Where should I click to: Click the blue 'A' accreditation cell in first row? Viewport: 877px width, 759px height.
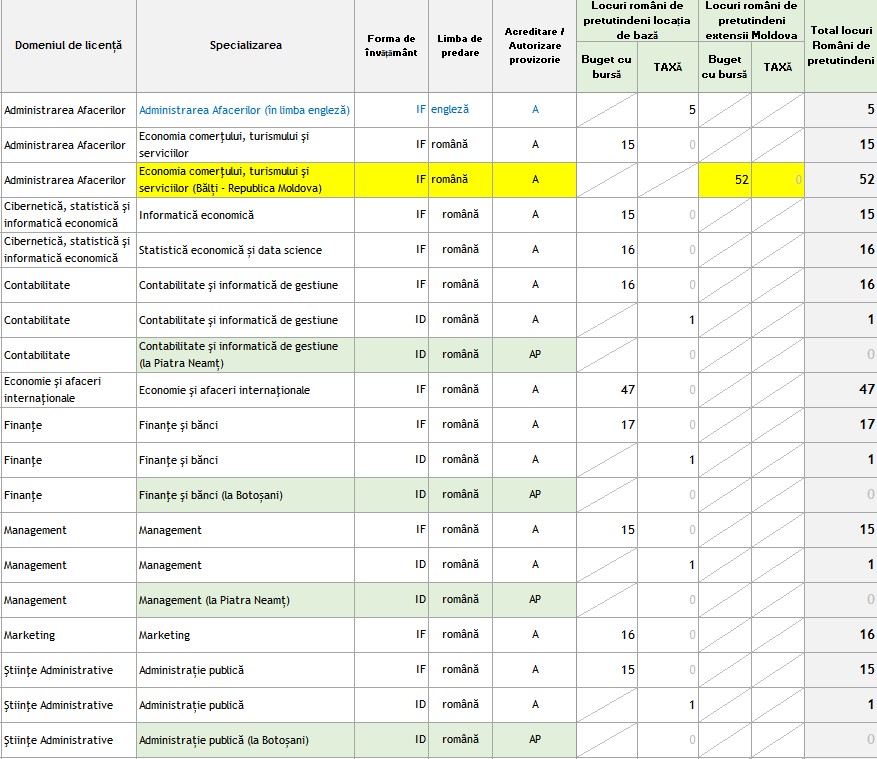(x=534, y=110)
